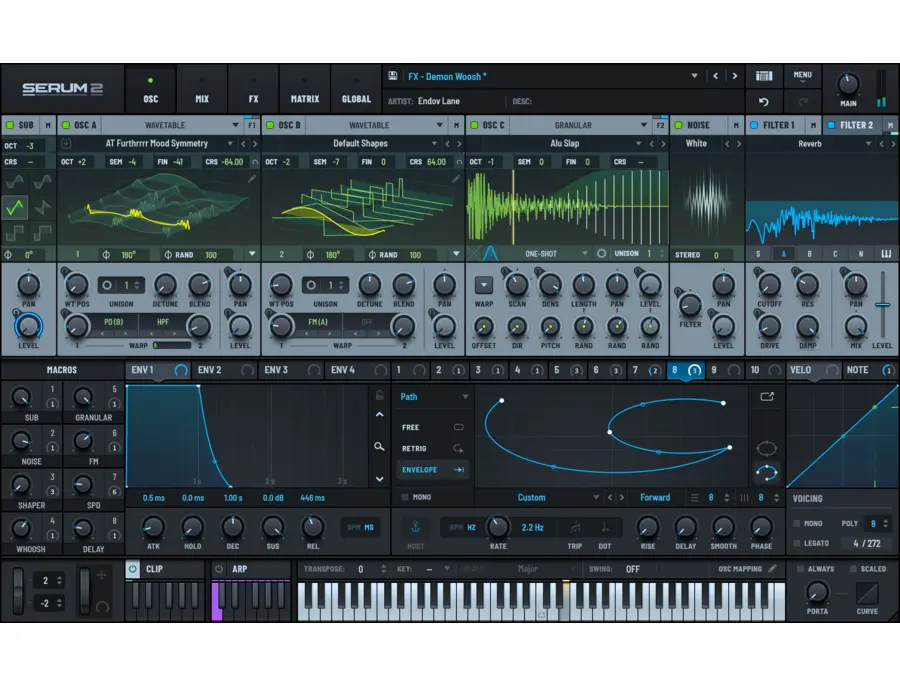900x687 pixels.
Task: Click the undo arrow icon
Action: pyautogui.click(x=763, y=102)
